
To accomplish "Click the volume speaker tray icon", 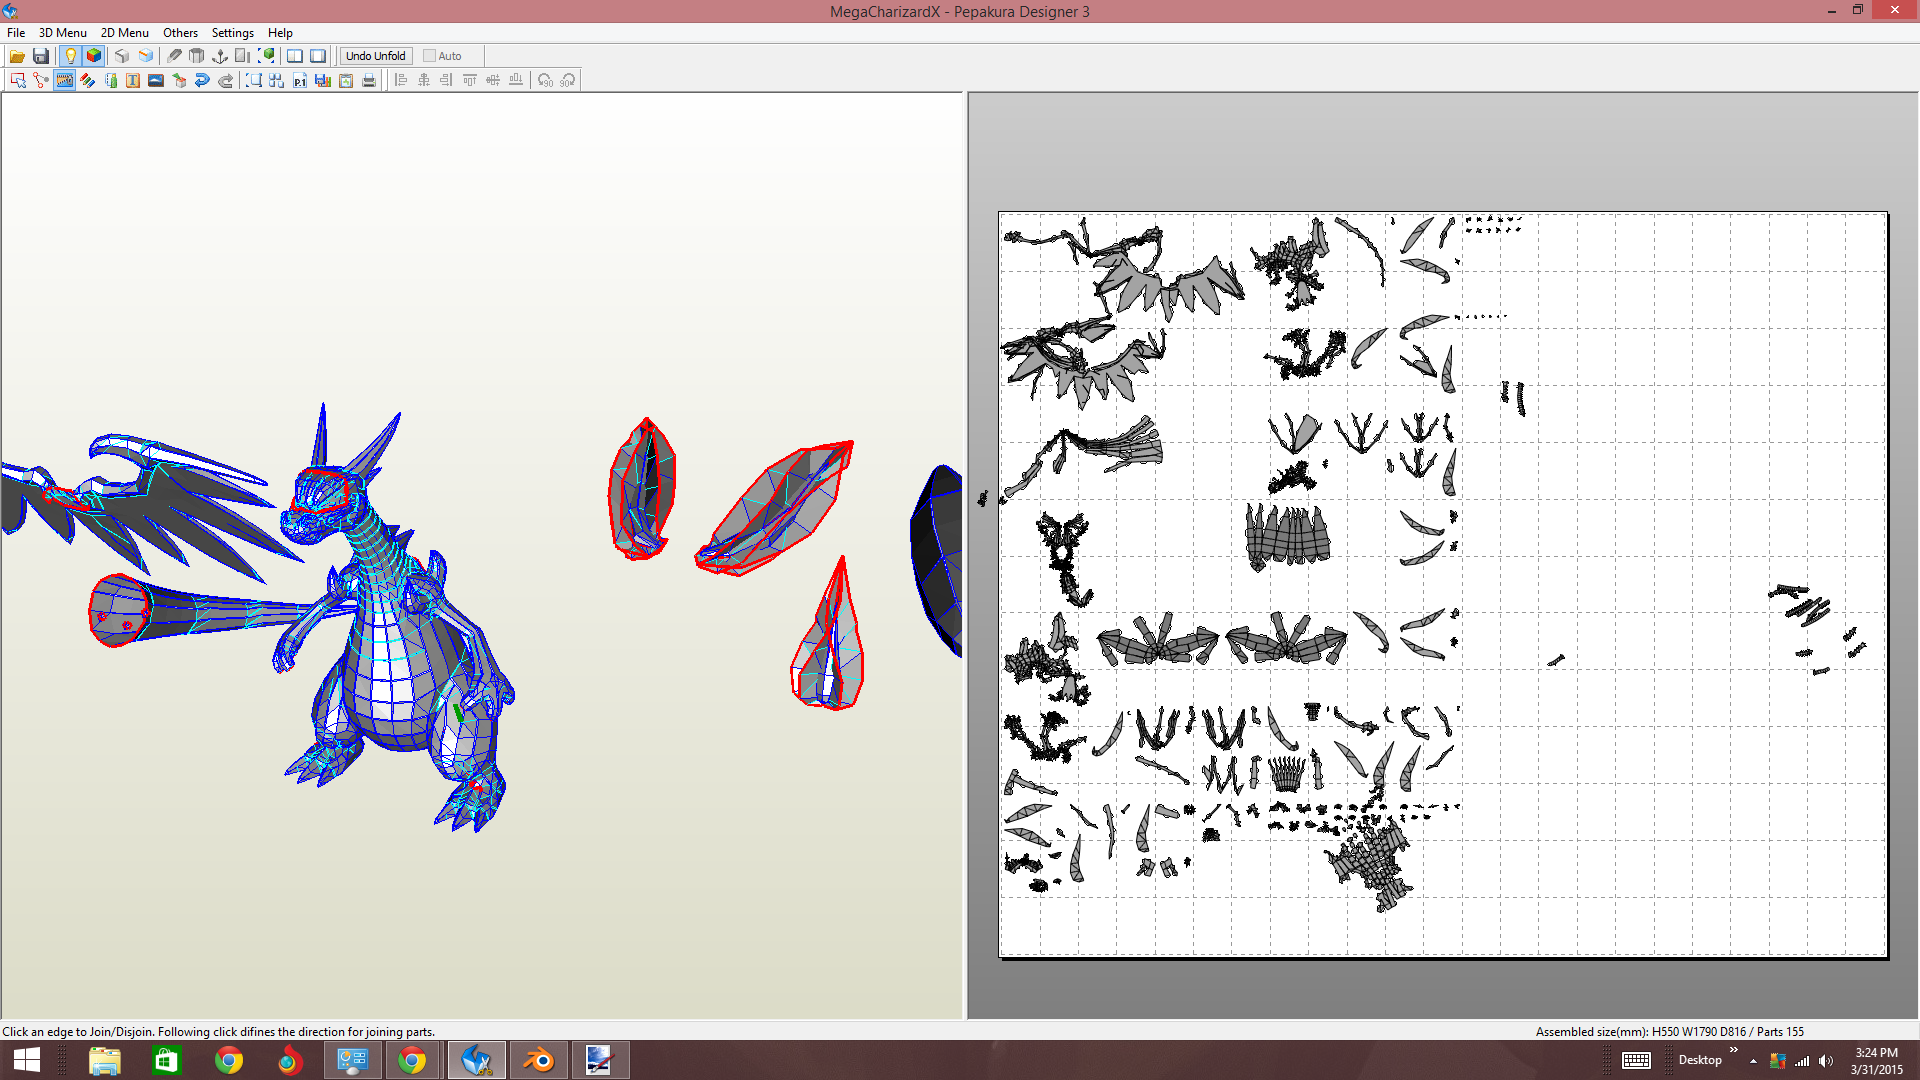I will [1825, 1061].
